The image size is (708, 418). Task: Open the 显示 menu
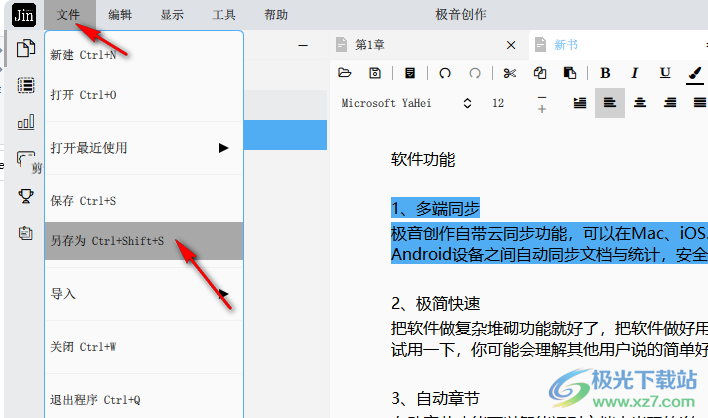pyautogui.click(x=172, y=15)
